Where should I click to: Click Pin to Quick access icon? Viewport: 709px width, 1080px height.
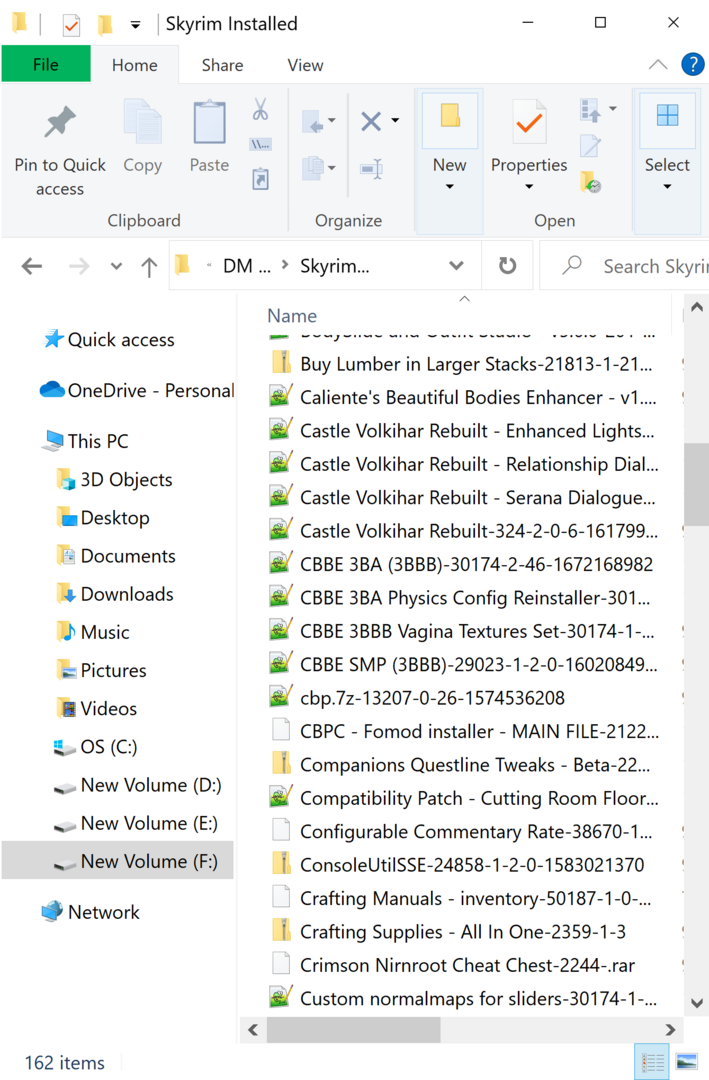[60, 124]
